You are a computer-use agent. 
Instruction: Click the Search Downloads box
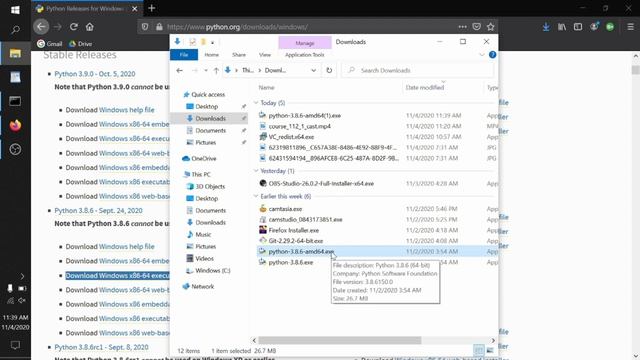coord(418,70)
